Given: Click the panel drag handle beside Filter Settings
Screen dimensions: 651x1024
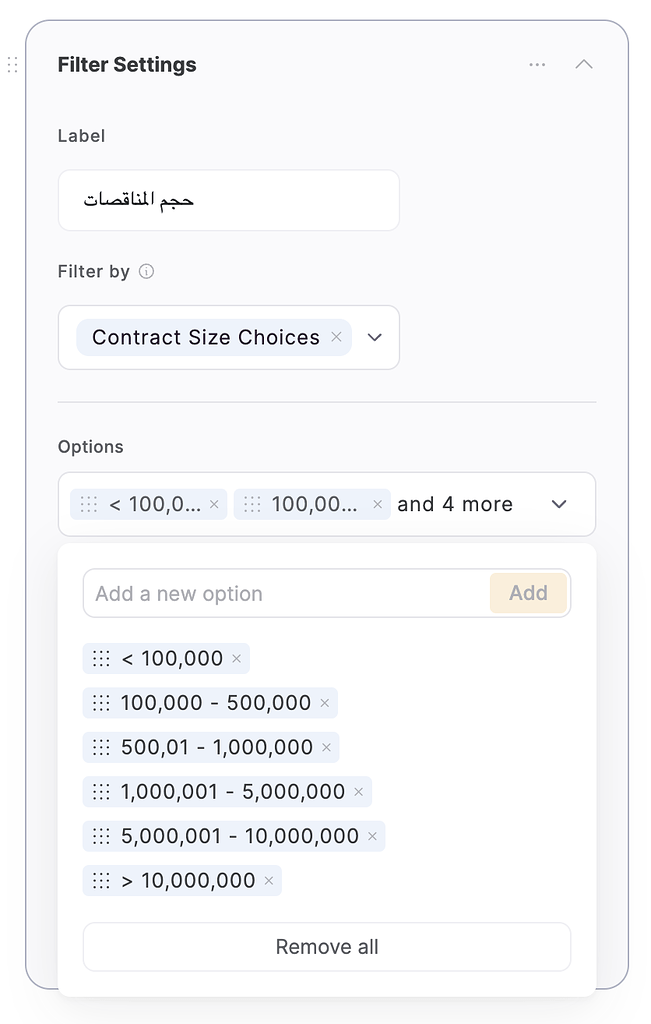Looking at the screenshot, I should (13, 65).
